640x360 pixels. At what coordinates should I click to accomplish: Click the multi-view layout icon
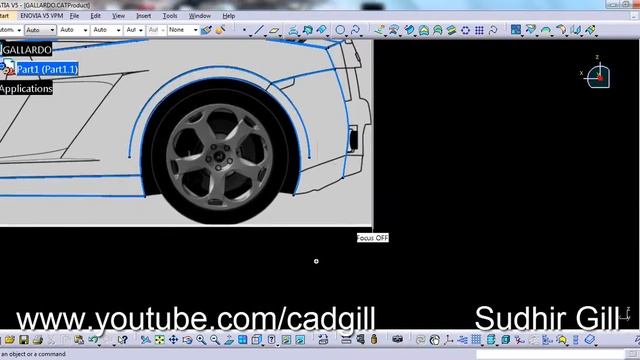[x=243, y=340]
